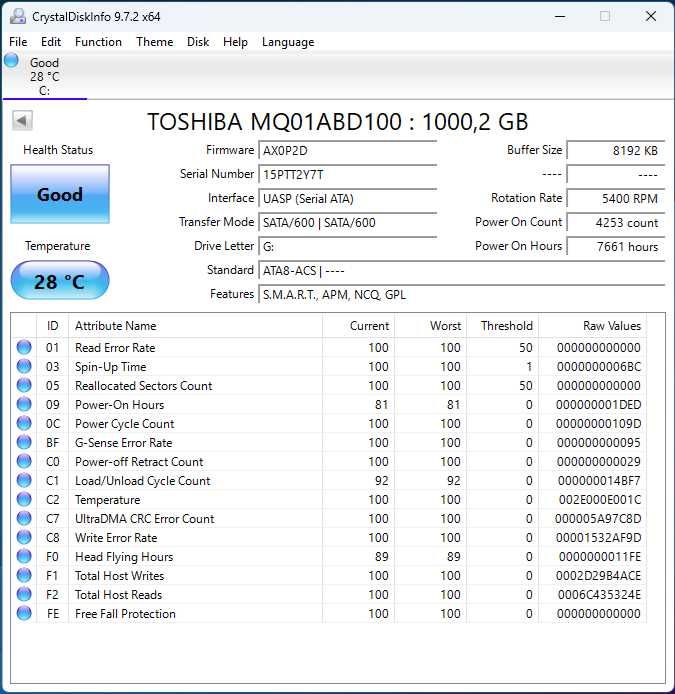This screenshot has height=694, width=675.
Task: Click status orb for Load/Unload Cycle Count
Action: [x=24, y=481]
